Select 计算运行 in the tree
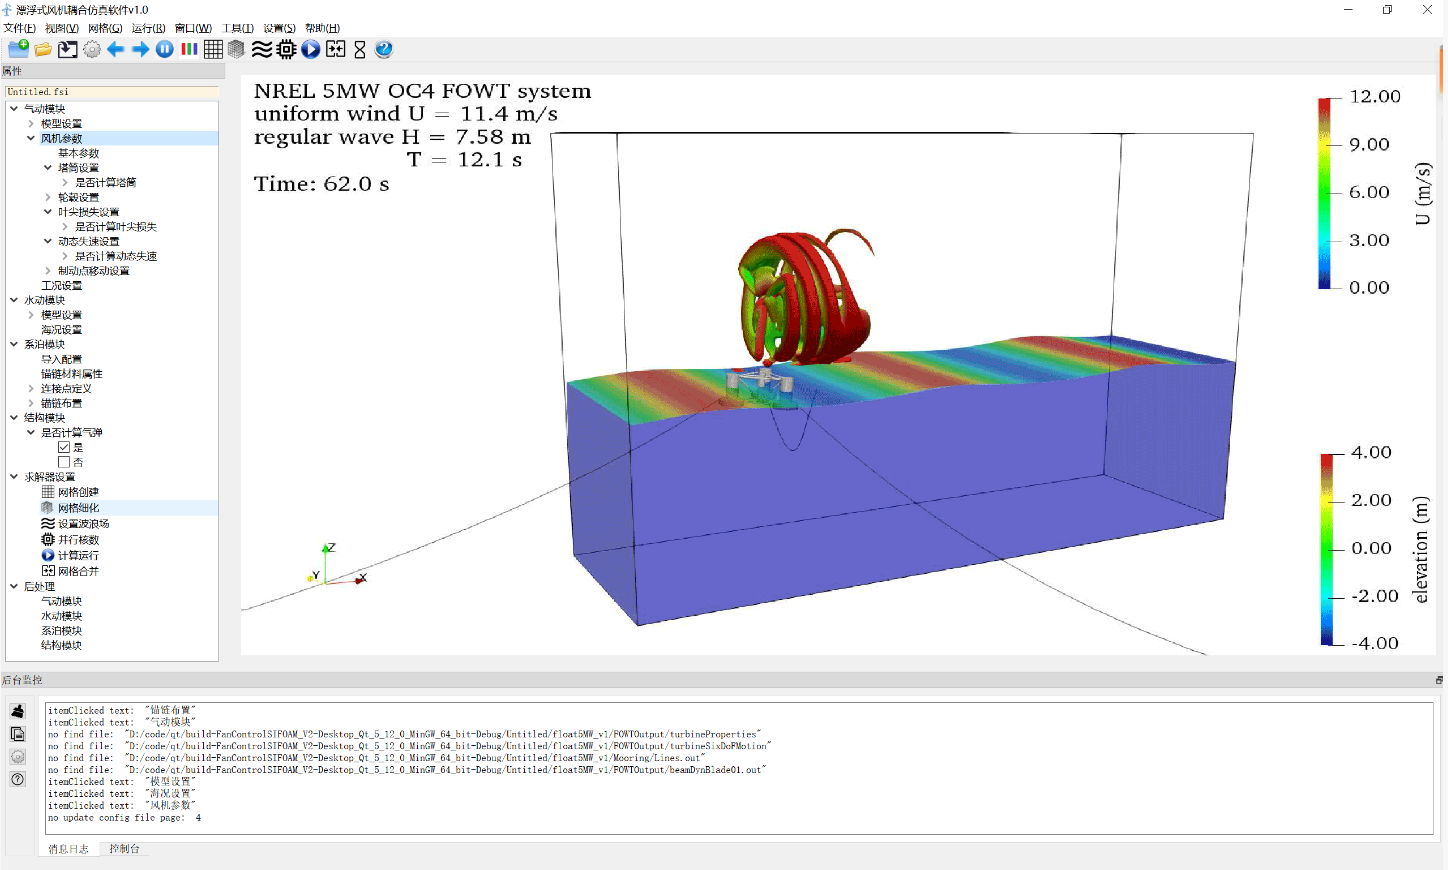Screen dimensions: 1448x870 [78, 555]
